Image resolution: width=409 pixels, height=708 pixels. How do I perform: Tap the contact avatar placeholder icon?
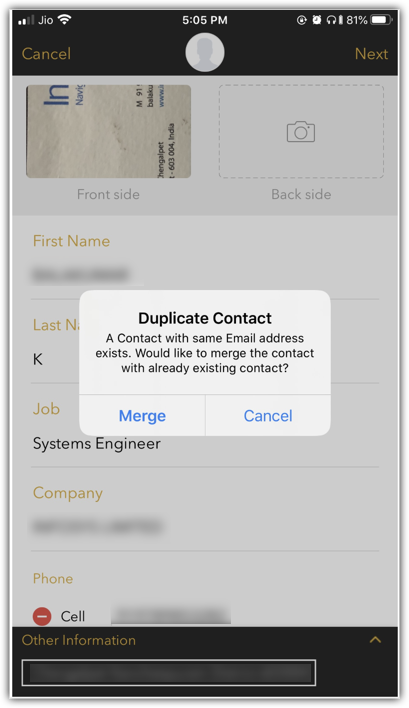pos(204,52)
